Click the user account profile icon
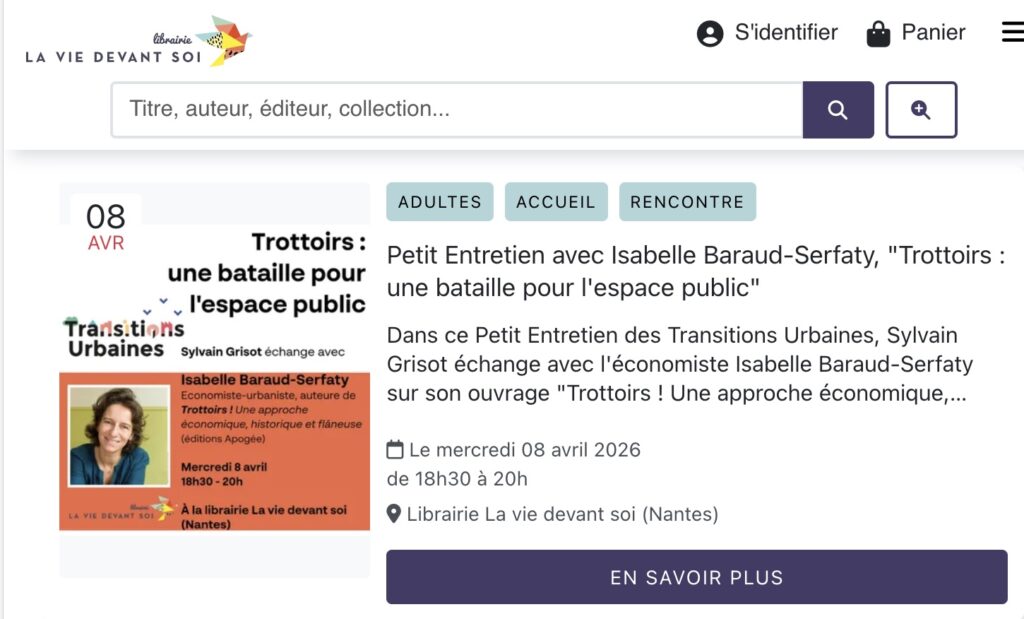 click(x=709, y=34)
